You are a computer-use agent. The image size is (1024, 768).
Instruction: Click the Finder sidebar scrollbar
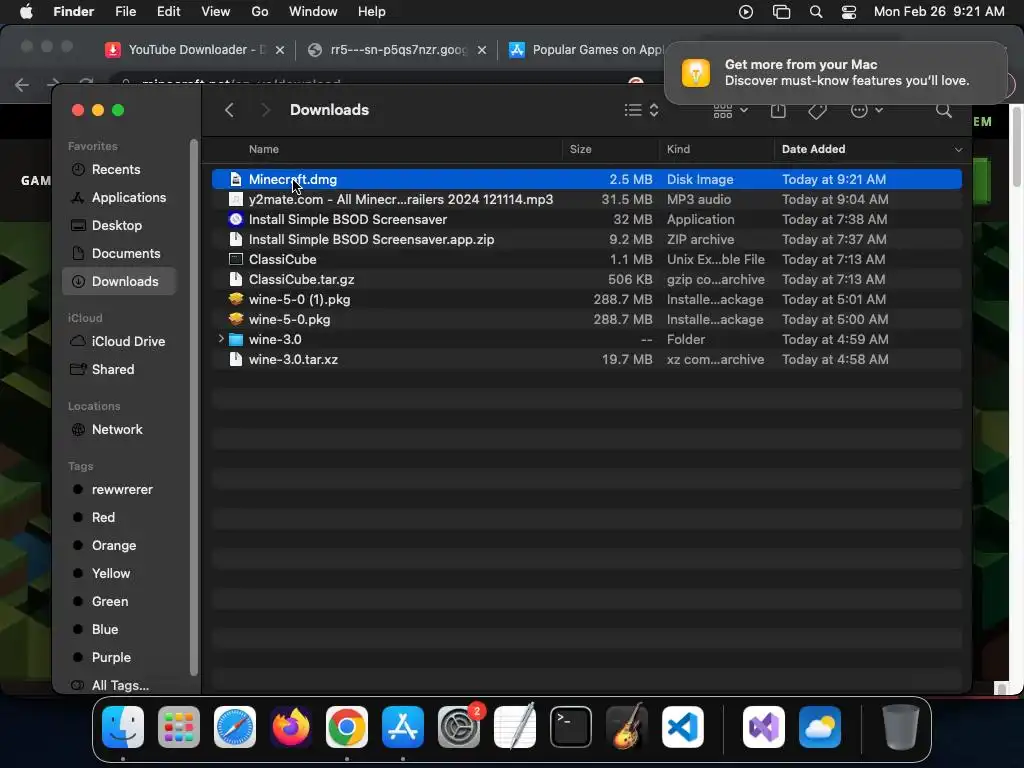click(x=193, y=408)
